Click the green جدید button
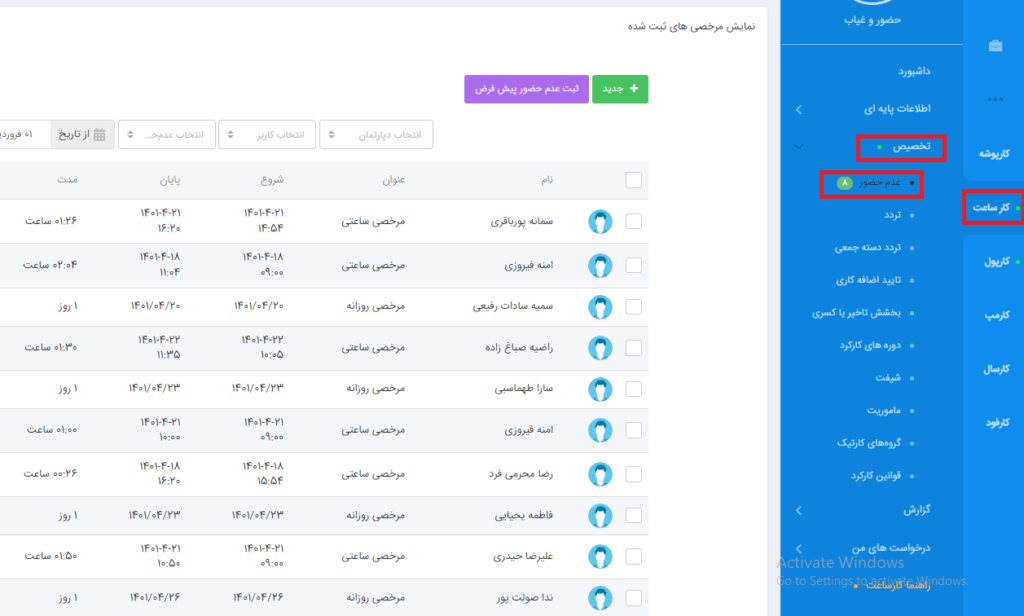Screen dimensions: 1024x616 tap(620, 89)
